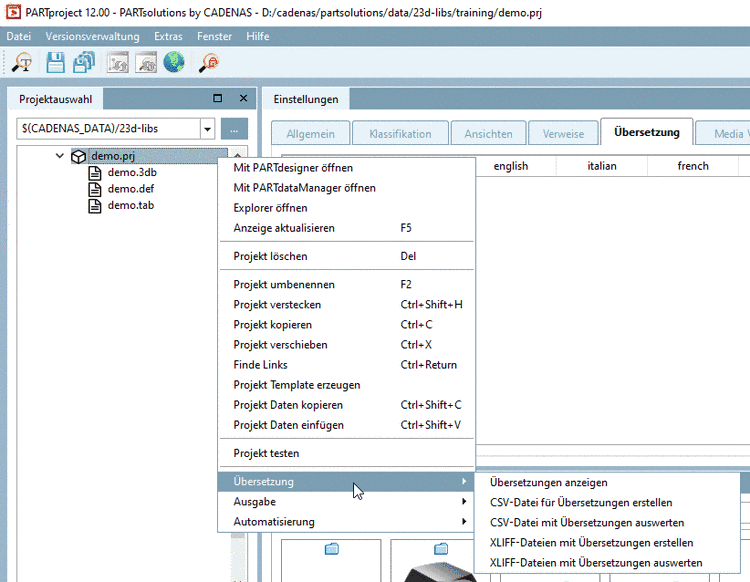Image resolution: width=750 pixels, height=582 pixels.
Task: Close the Projektauswahl panel
Action: (243, 98)
